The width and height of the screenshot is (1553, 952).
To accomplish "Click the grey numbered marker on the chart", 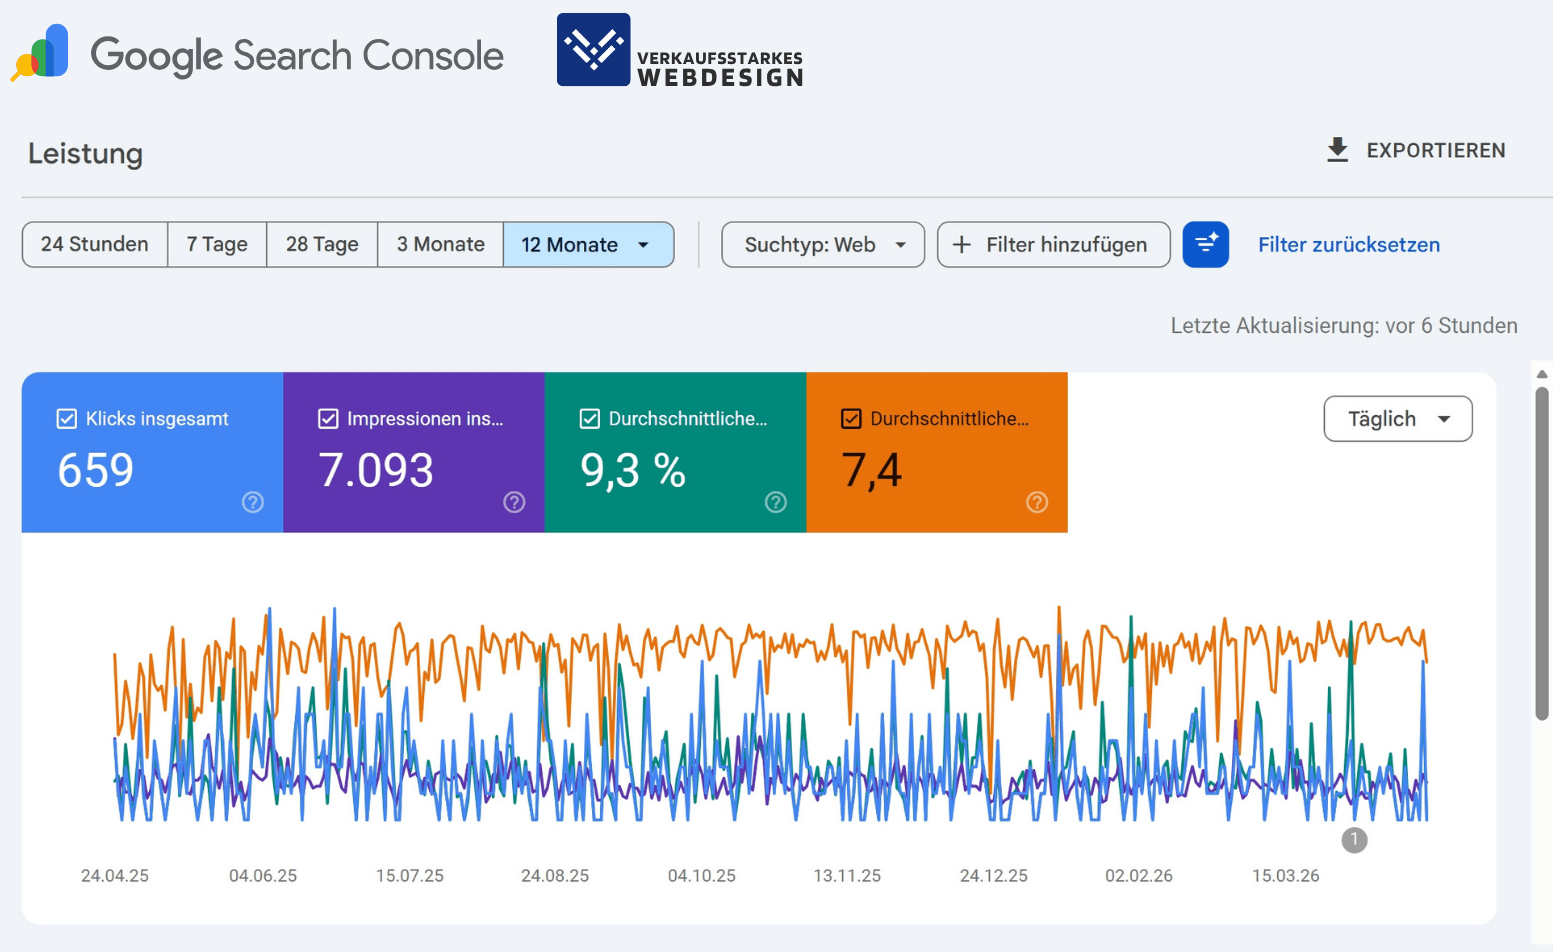I will 1355,841.
